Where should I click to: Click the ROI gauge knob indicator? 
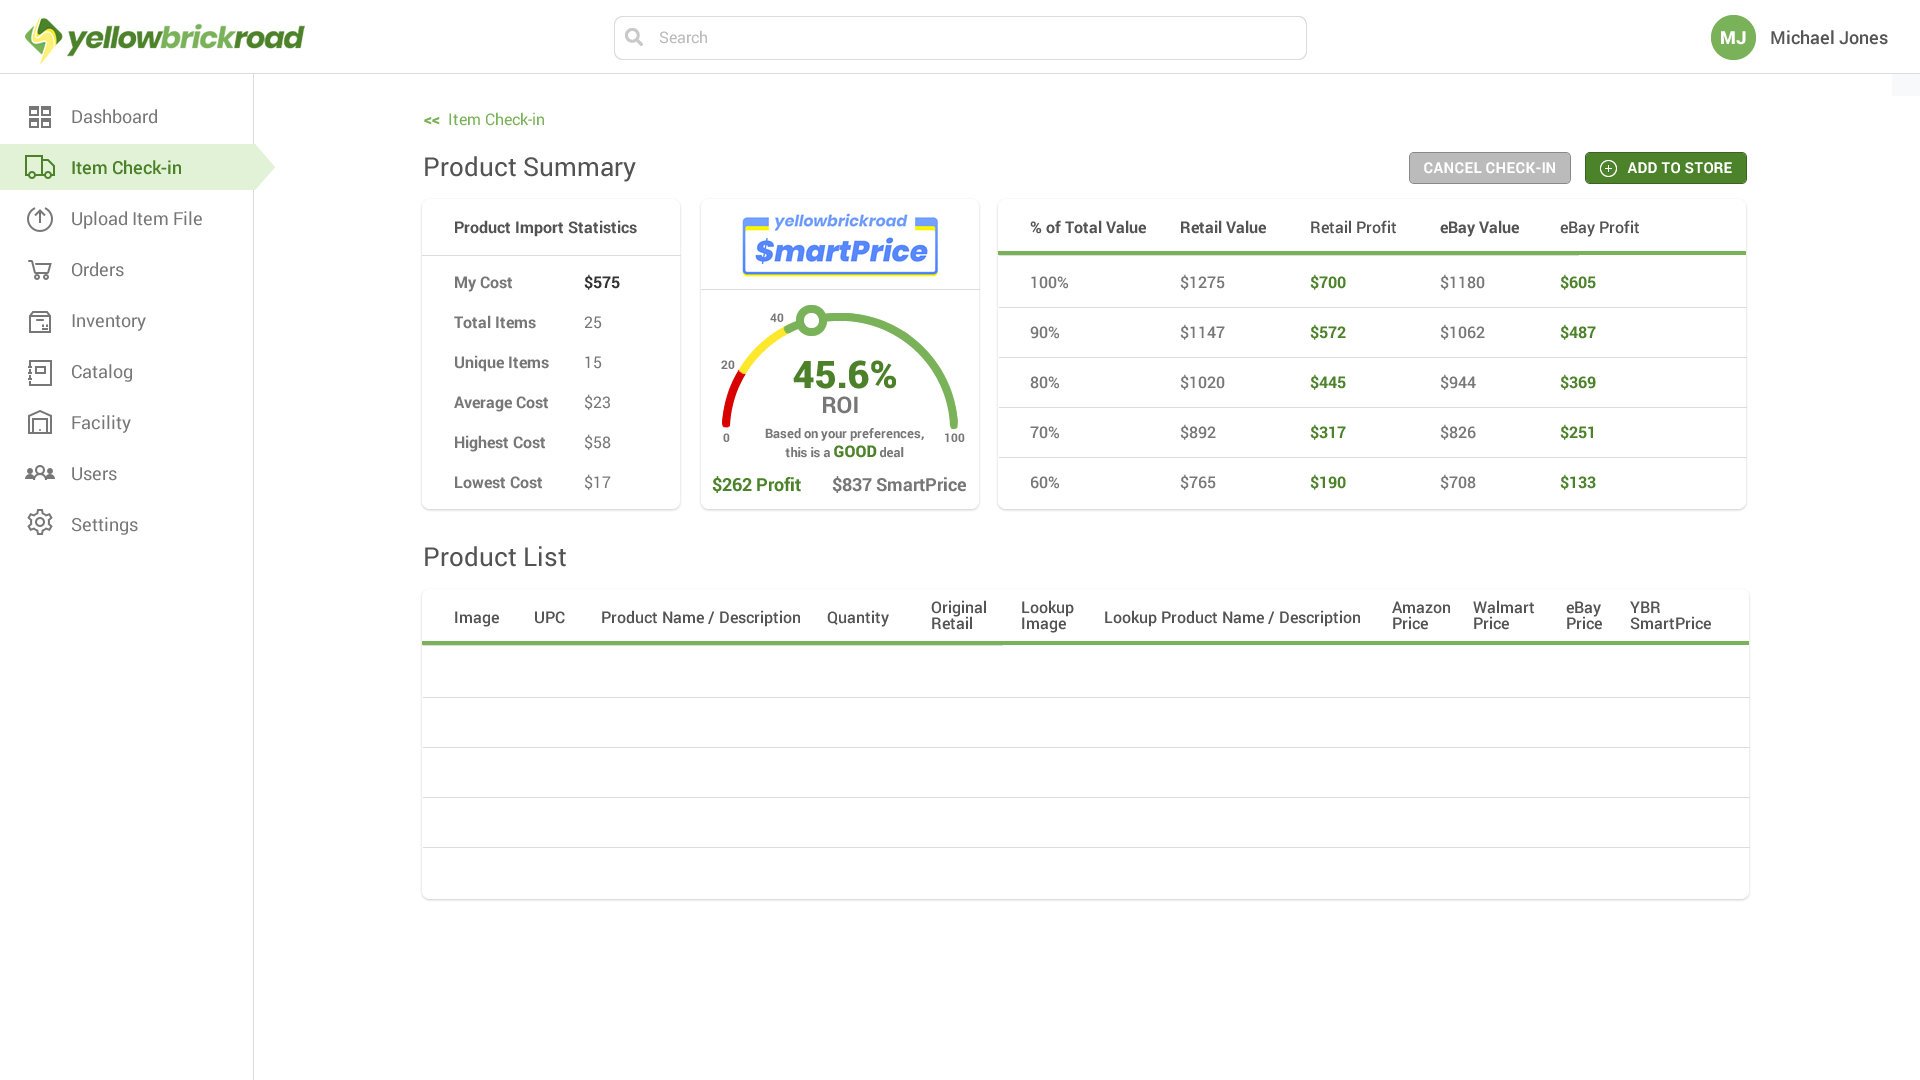(x=812, y=321)
